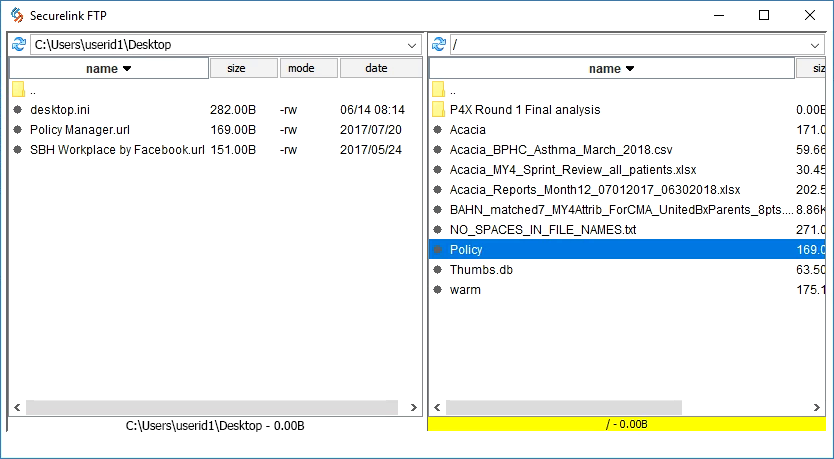Expand the local path dropdown
This screenshot has width=834, height=459.
[x=413, y=45]
